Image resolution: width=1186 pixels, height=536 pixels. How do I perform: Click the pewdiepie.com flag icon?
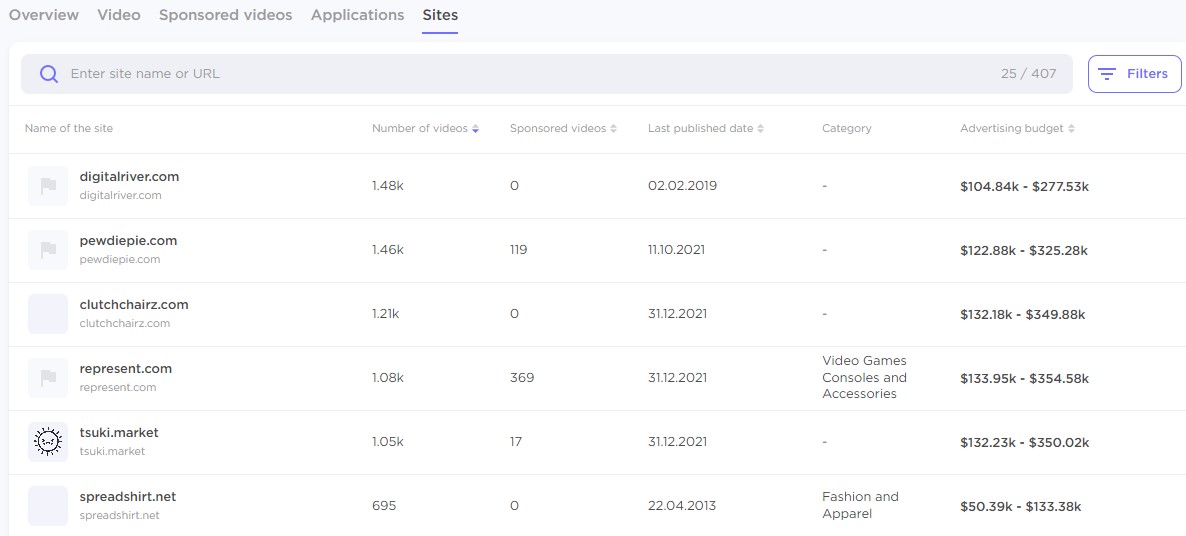(x=48, y=250)
